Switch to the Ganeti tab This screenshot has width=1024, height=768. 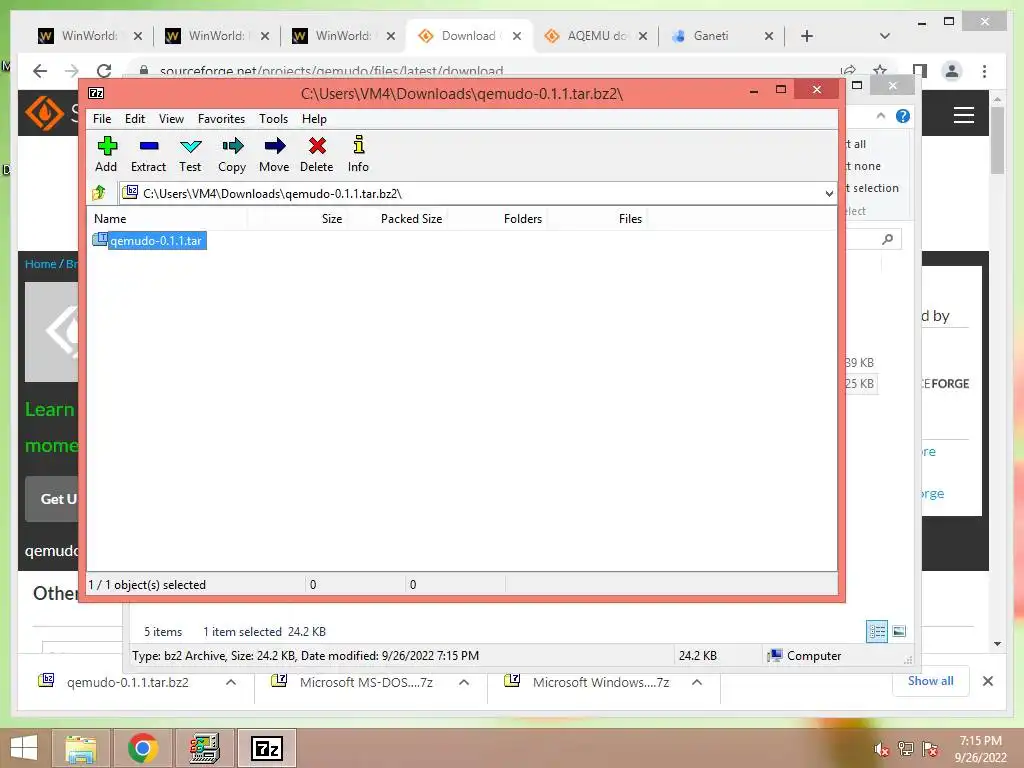722,36
